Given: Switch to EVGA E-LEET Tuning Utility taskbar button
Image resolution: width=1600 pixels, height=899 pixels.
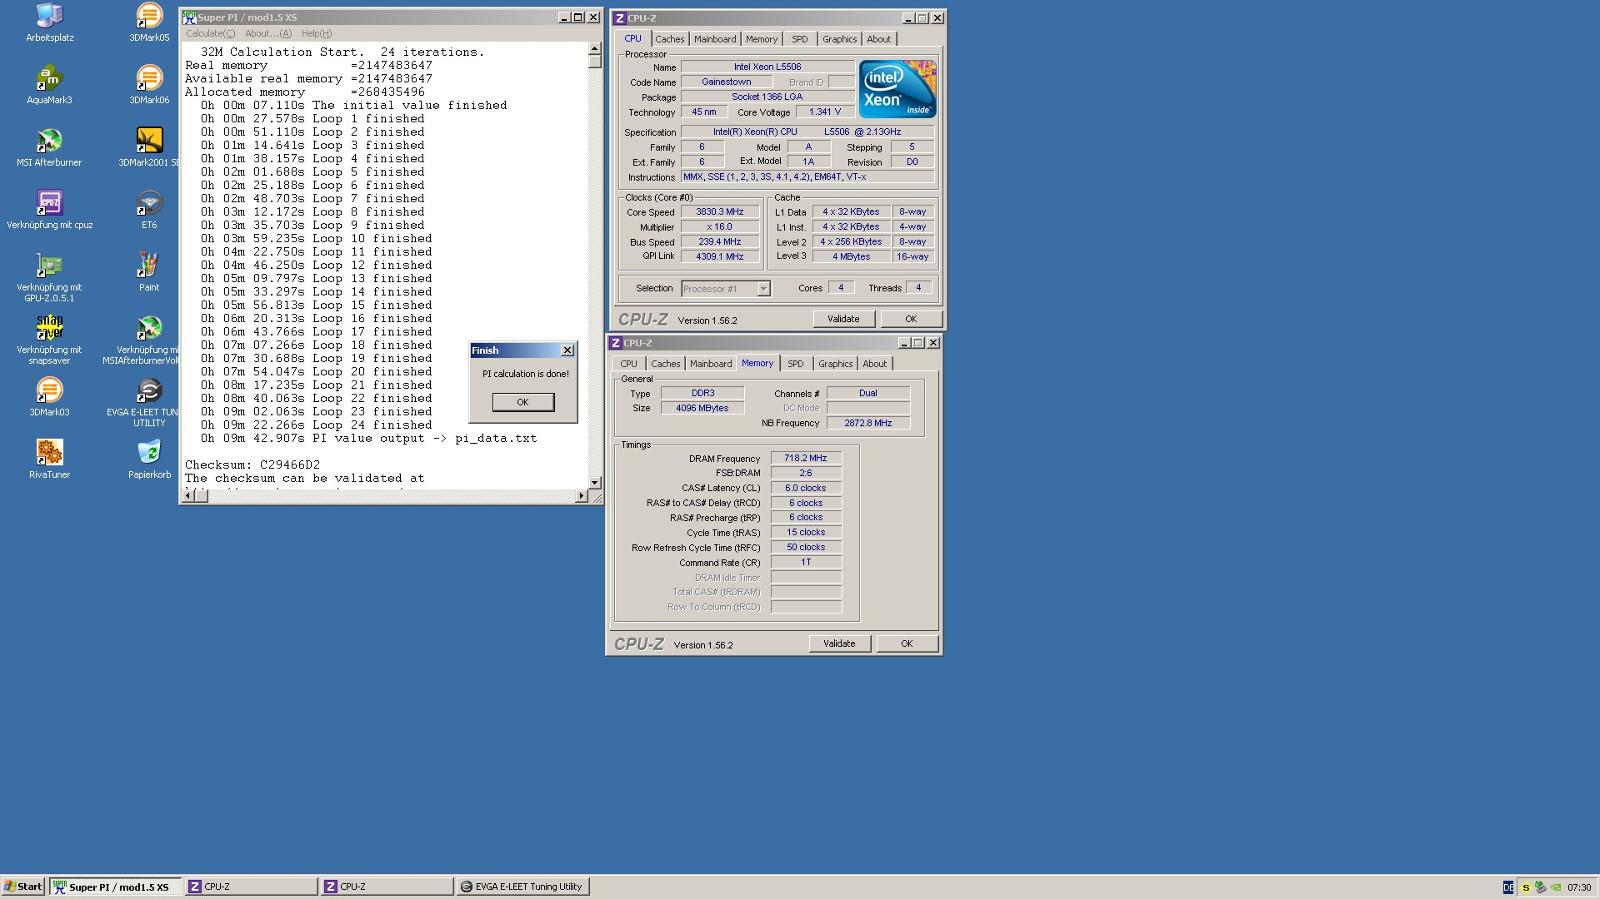Looking at the screenshot, I should click(523, 886).
